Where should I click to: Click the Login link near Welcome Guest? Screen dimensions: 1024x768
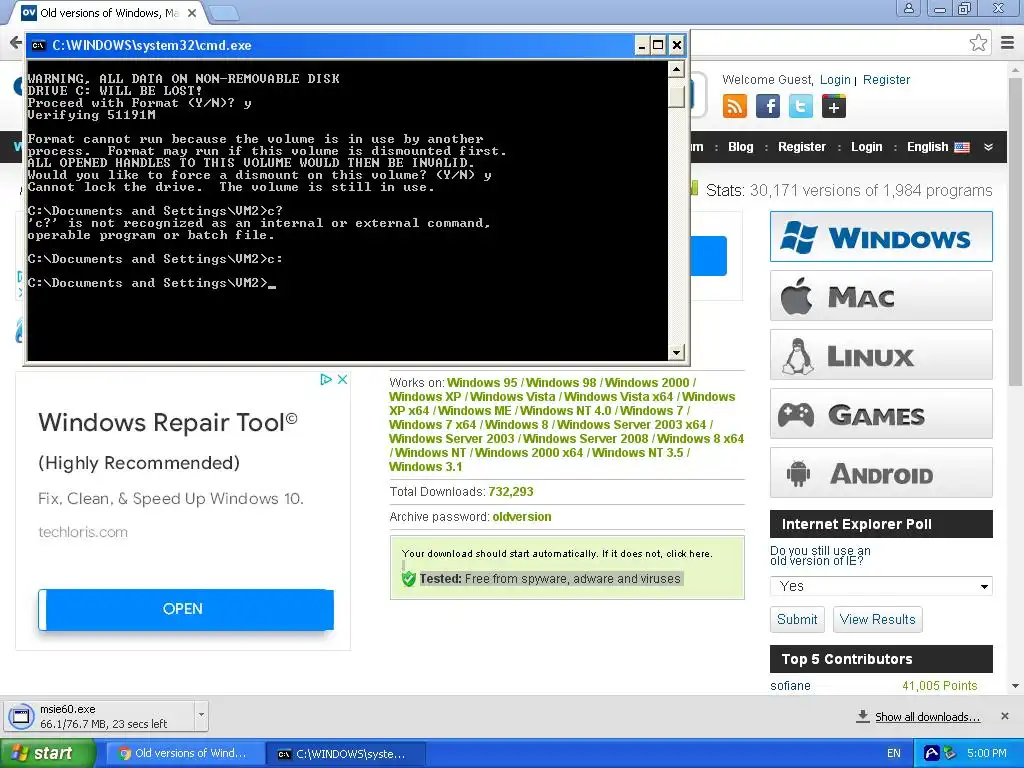(x=835, y=80)
